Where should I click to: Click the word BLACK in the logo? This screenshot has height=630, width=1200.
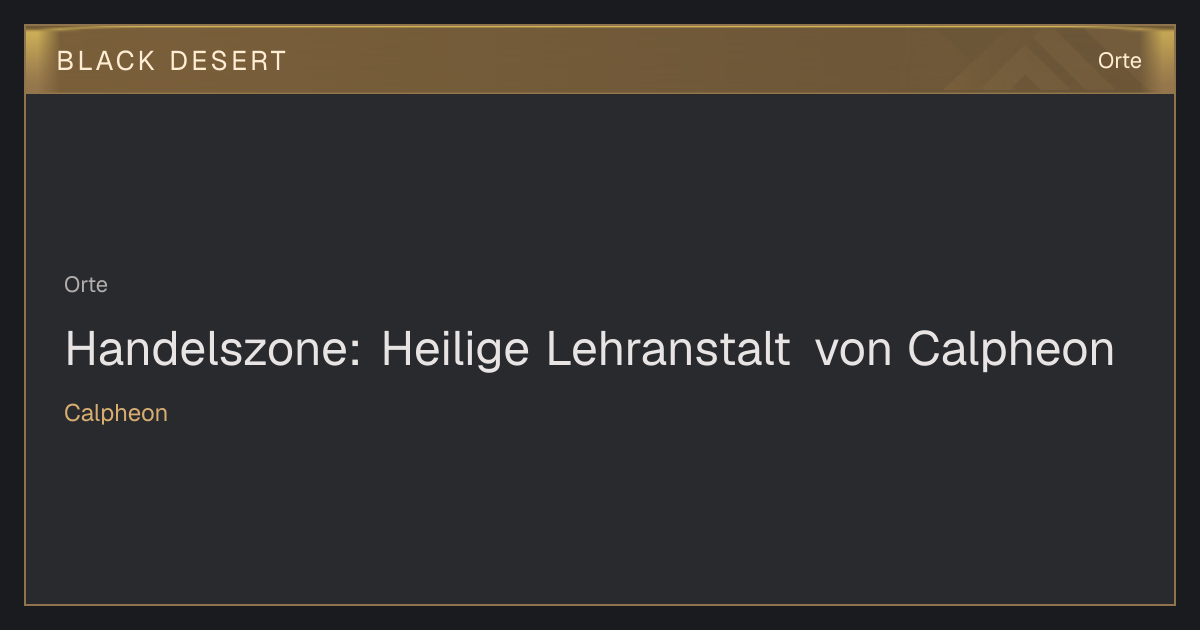click(x=106, y=61)
